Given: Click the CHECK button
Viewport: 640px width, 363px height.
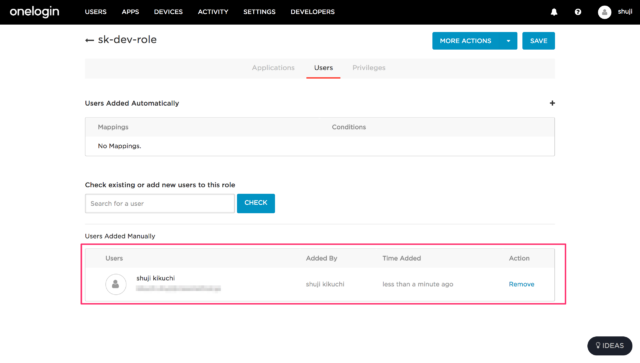Looking at the screenshot, I should coord(256,203).
